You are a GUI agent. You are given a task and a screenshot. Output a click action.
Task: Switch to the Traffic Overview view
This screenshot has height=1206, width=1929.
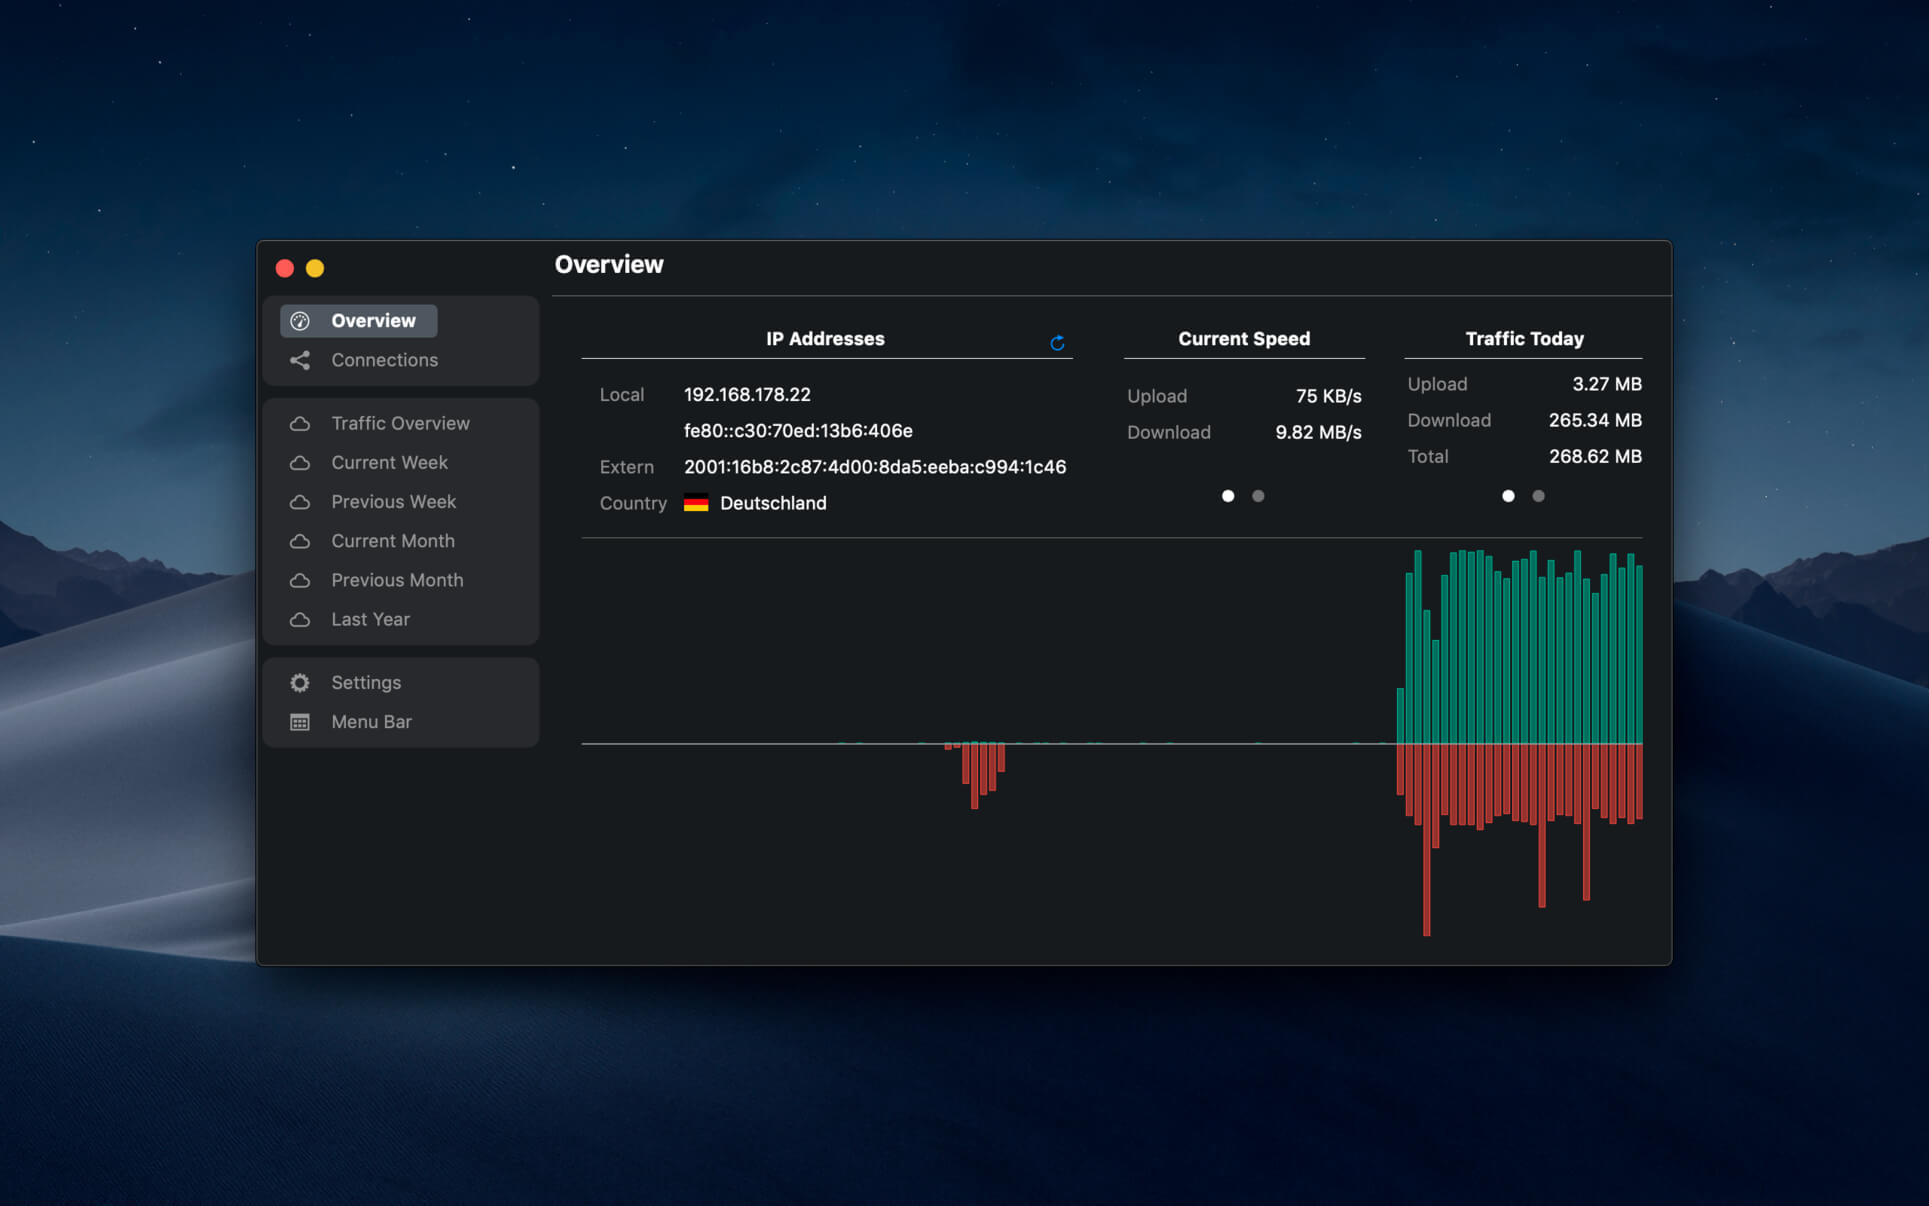400,423
